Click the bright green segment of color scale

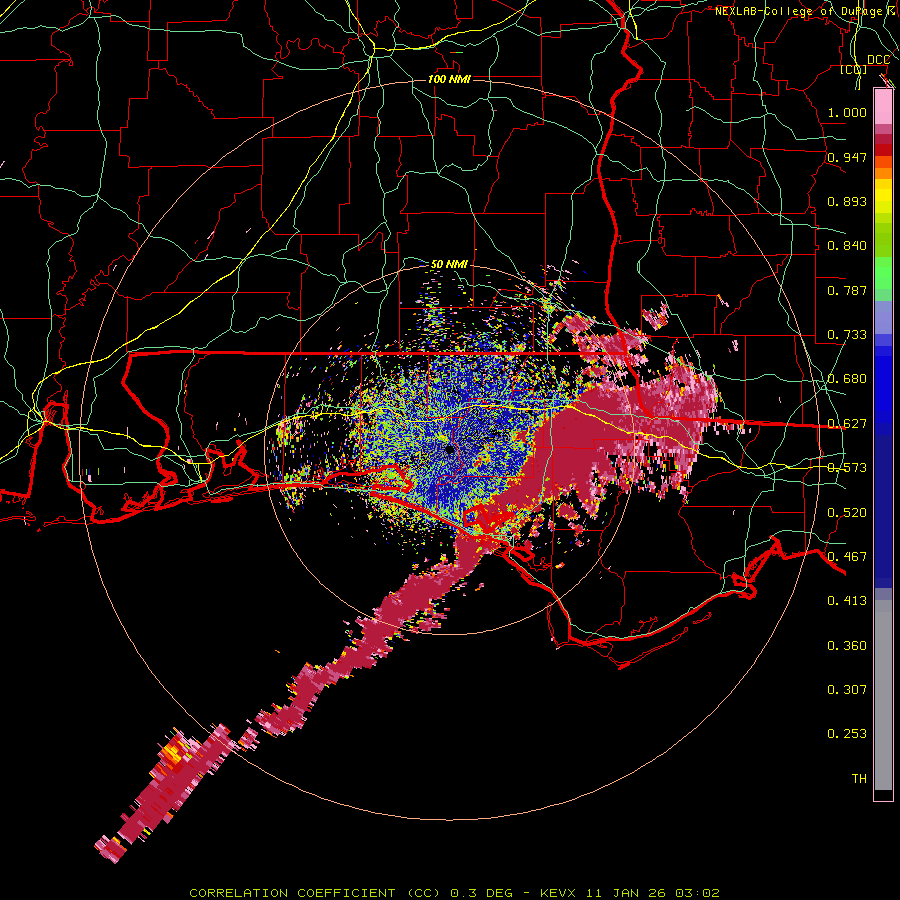pos(883,273)
